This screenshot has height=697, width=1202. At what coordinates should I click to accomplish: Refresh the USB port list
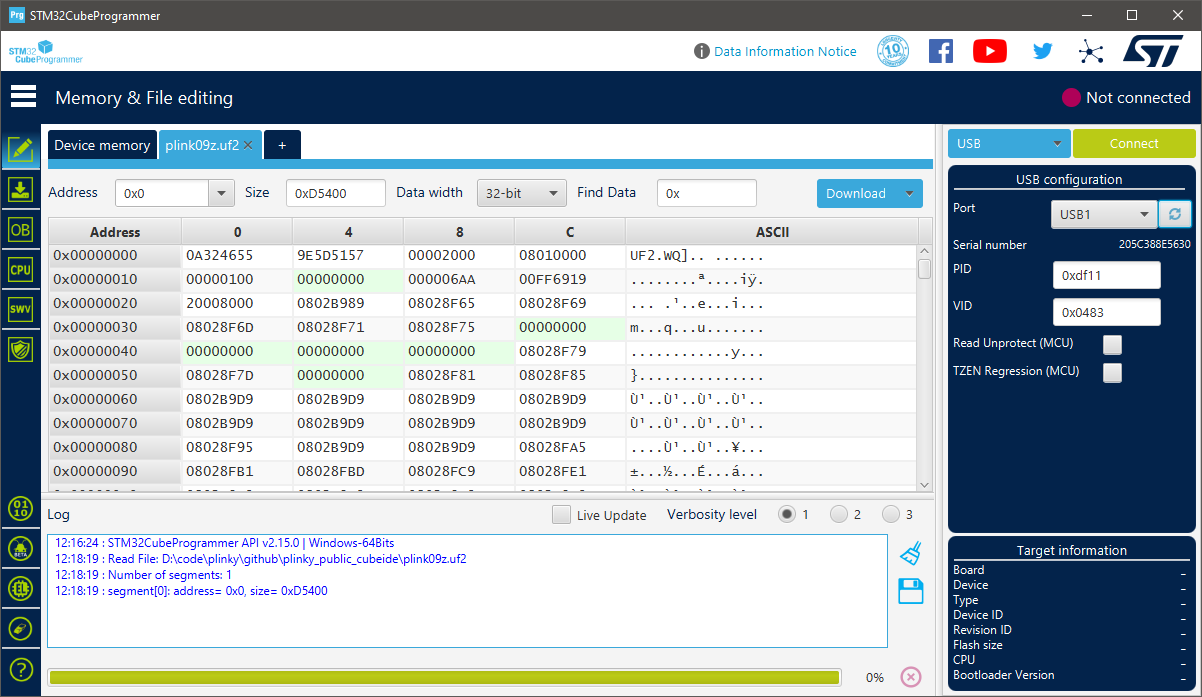coord(1174,214)
